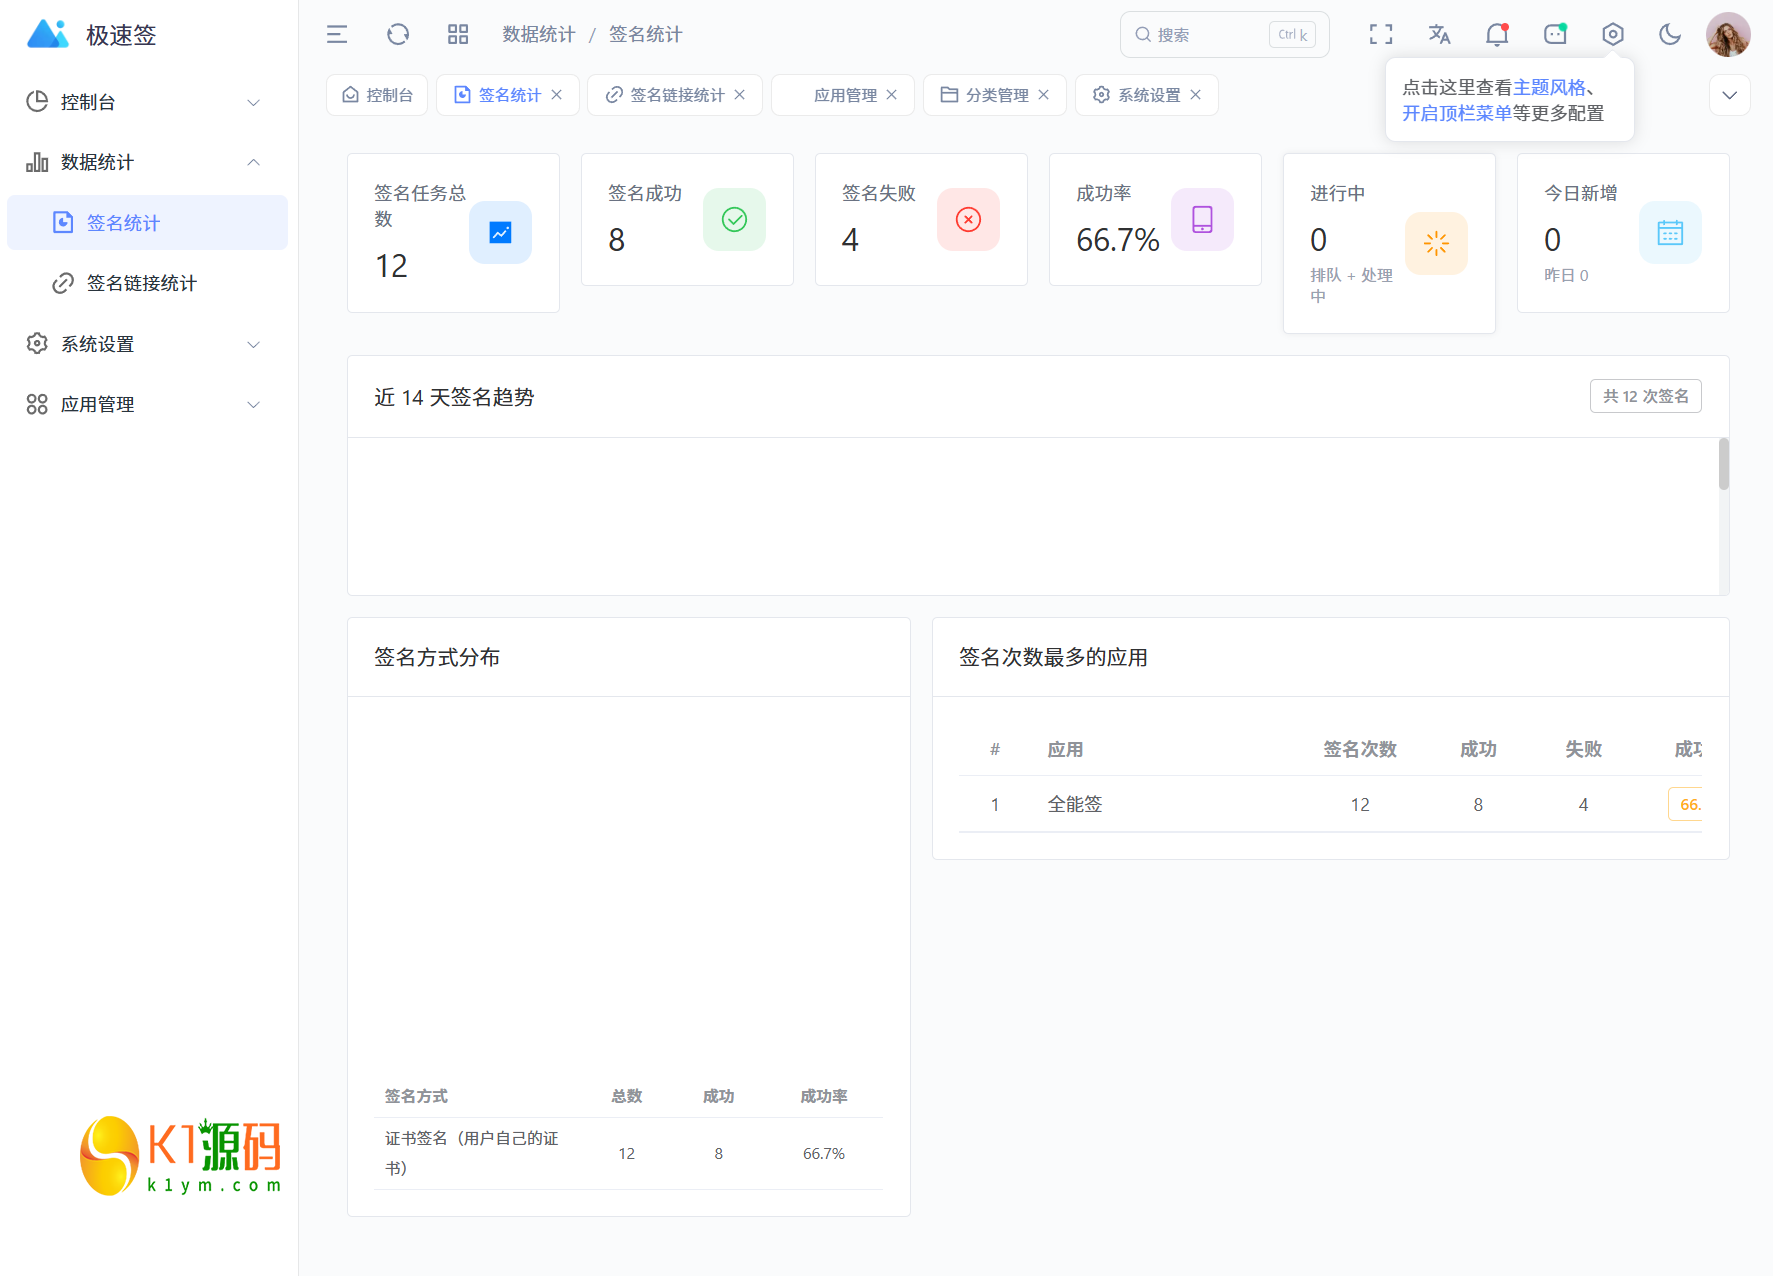Screen dimensions: 1773x1276
Task: Click the calendar 今日新增 icon
Action: pos(1670,233)
